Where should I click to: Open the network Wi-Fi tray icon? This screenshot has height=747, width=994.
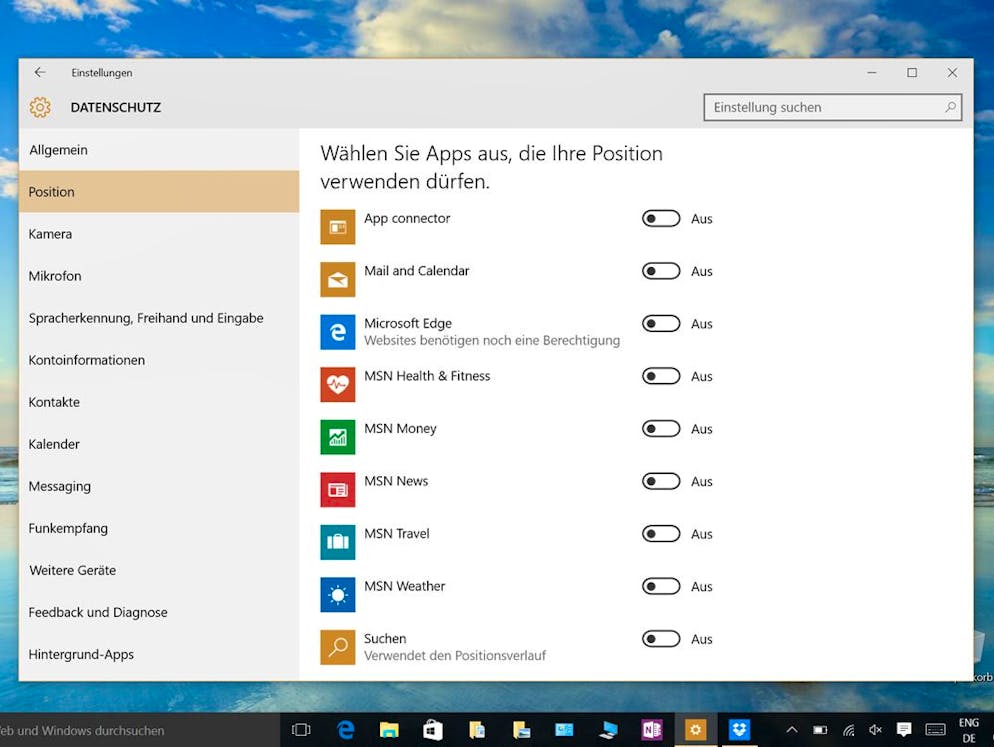tap(848, 730)
